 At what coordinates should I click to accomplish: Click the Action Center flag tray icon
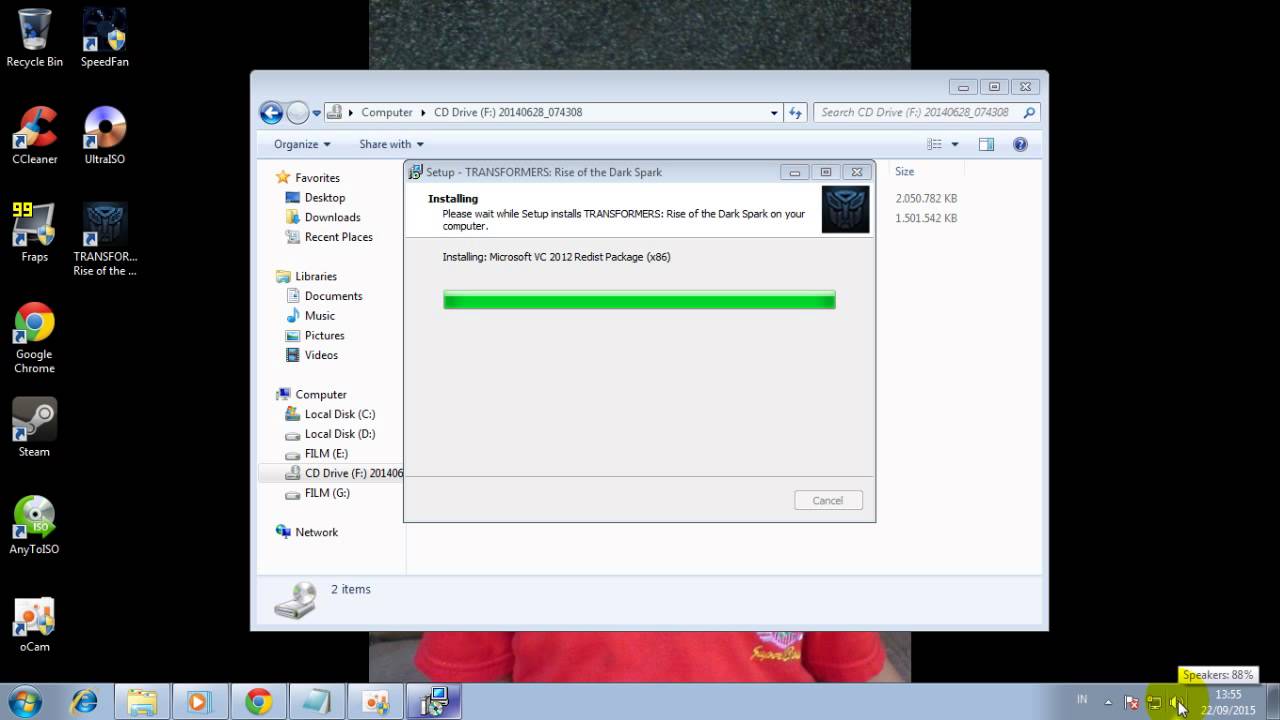[x=1132, y=702]
